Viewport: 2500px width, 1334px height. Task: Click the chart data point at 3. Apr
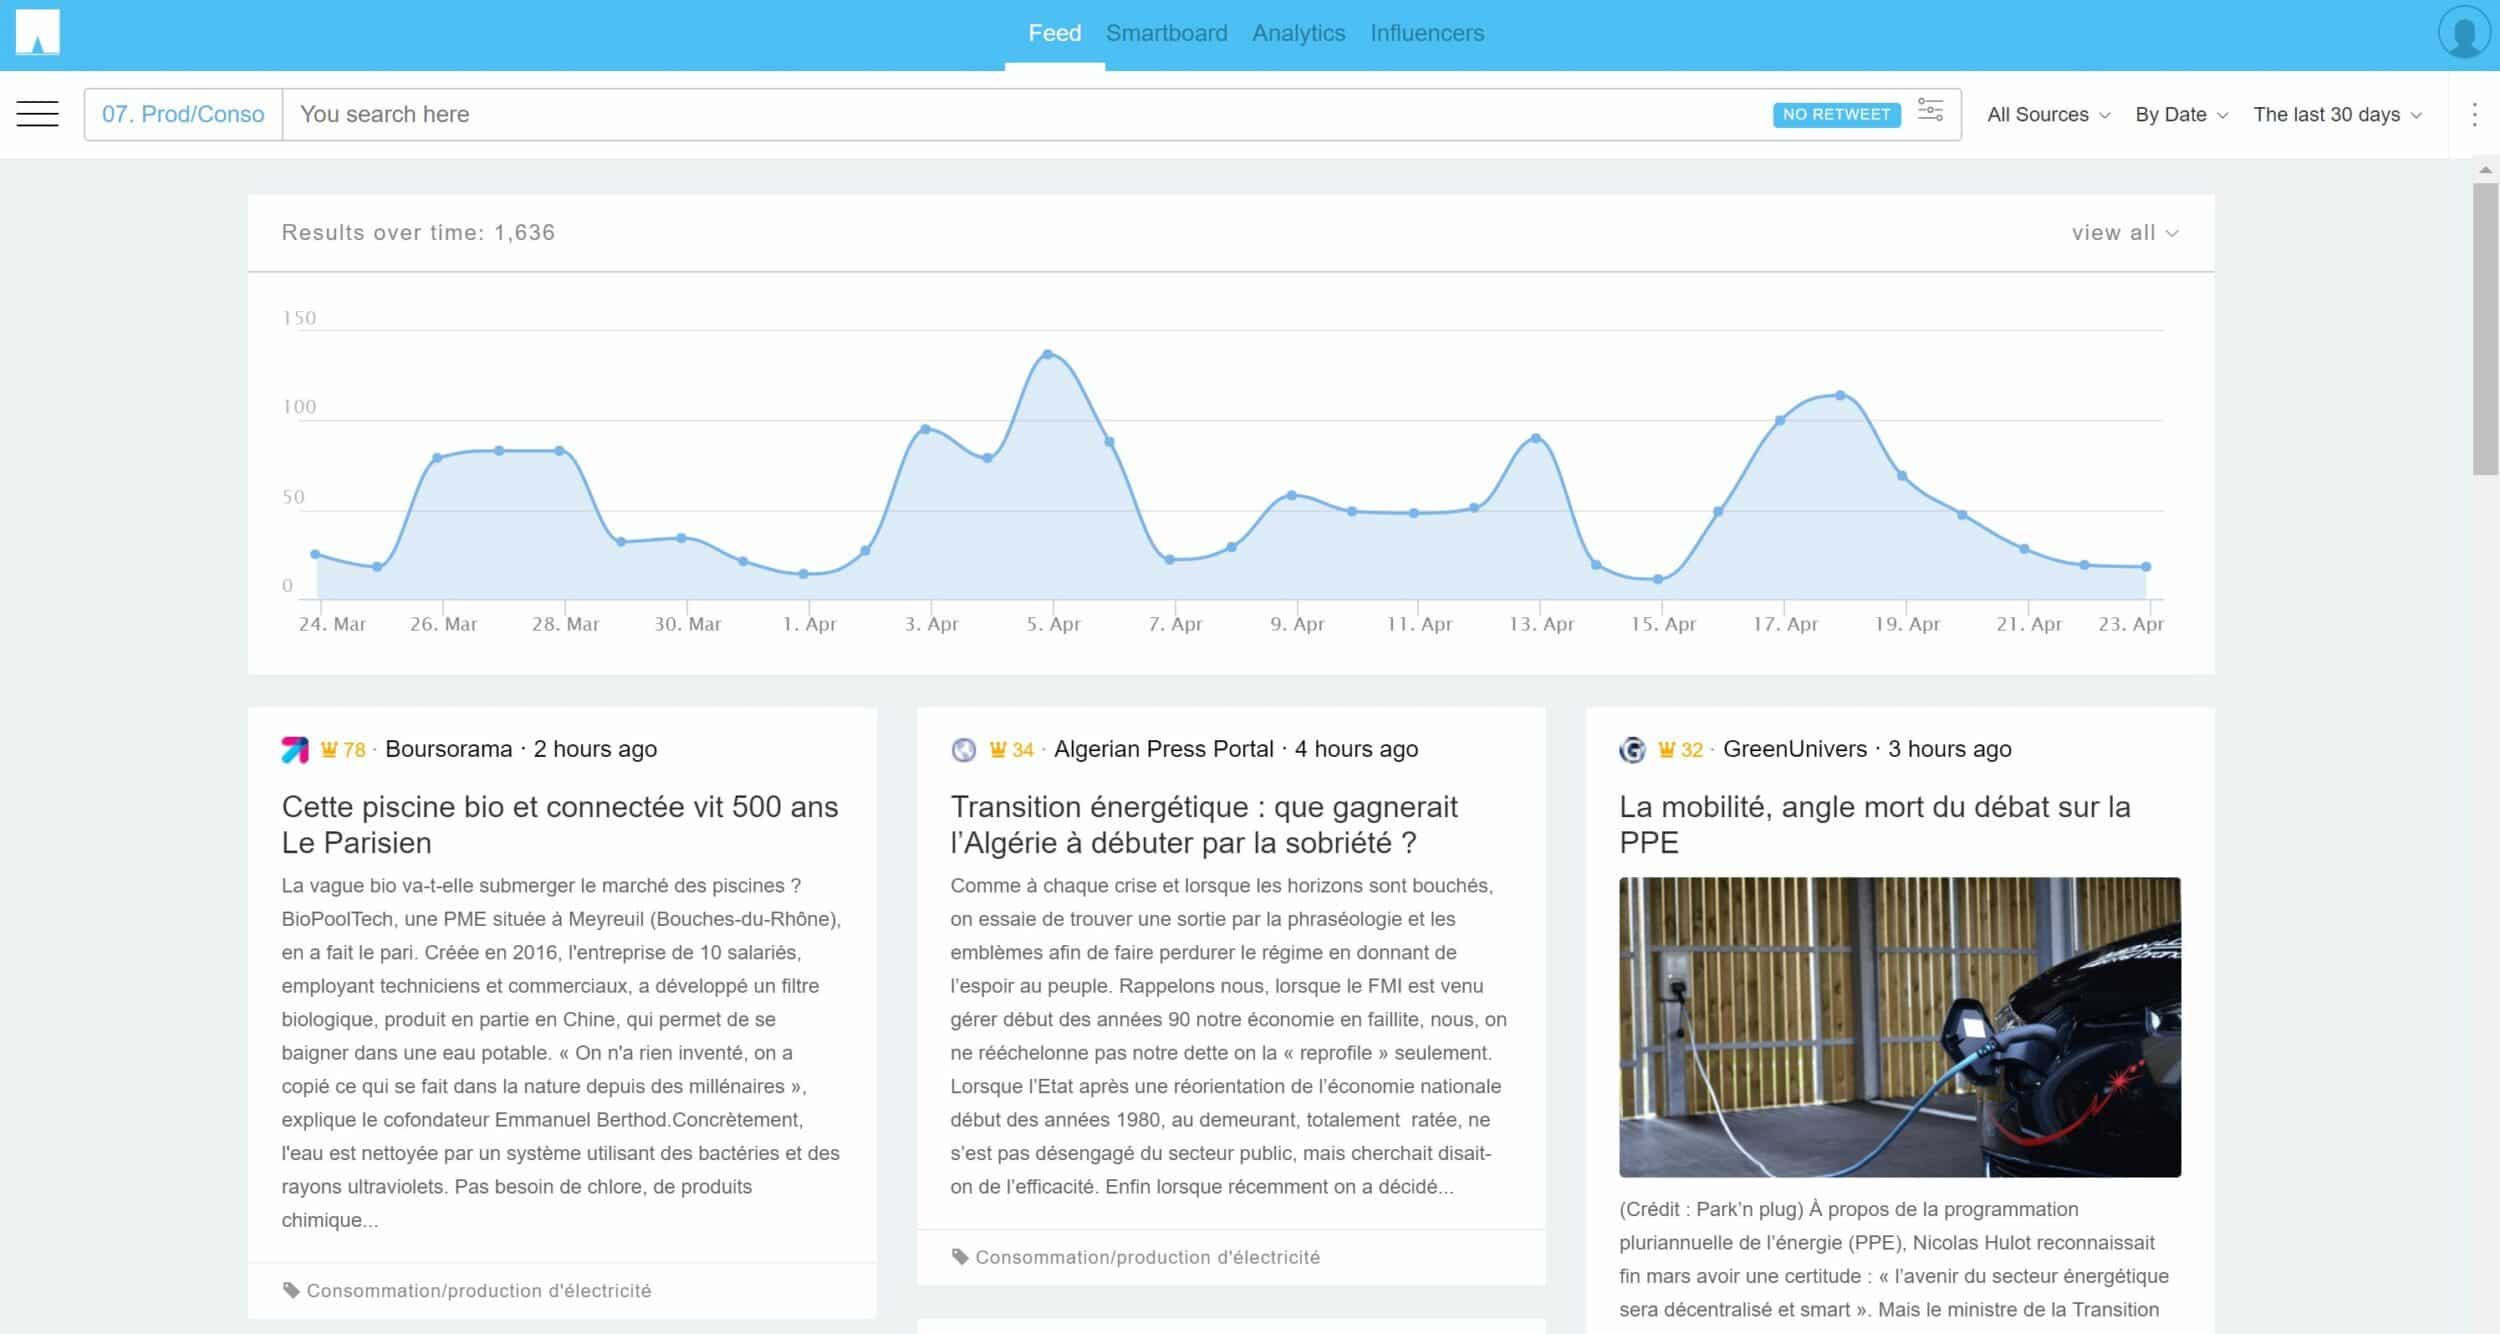(x=925, y=429)
